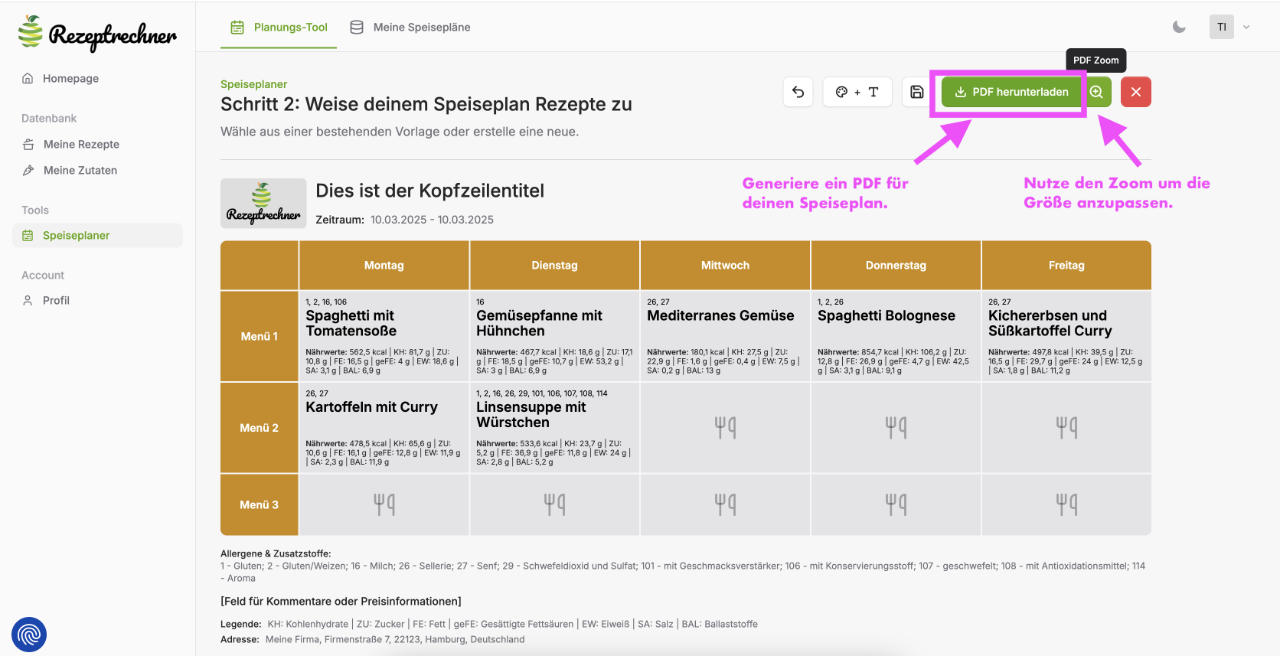Select the Spaghetti Bolognese recipe cell
This screenshot has height=656, width=1280.
coord(895,336)
